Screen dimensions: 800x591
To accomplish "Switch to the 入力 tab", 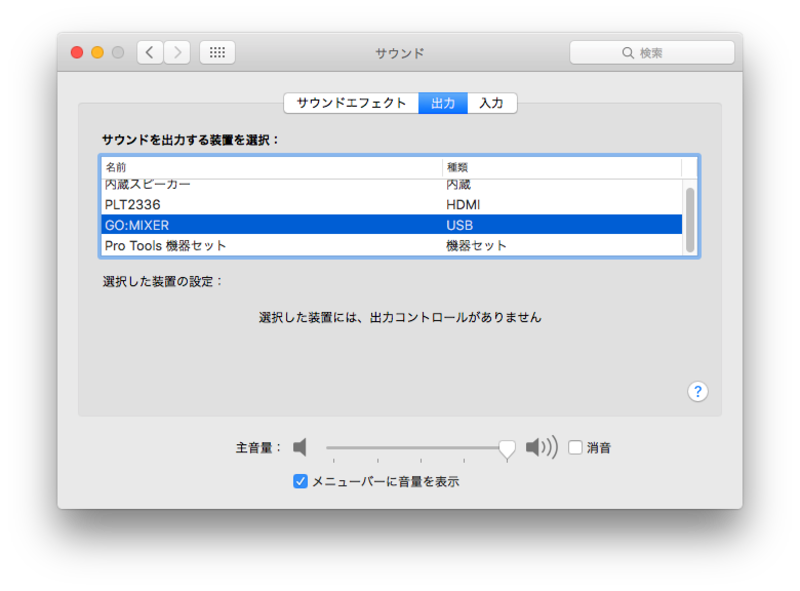I will (x=492, y=103).
